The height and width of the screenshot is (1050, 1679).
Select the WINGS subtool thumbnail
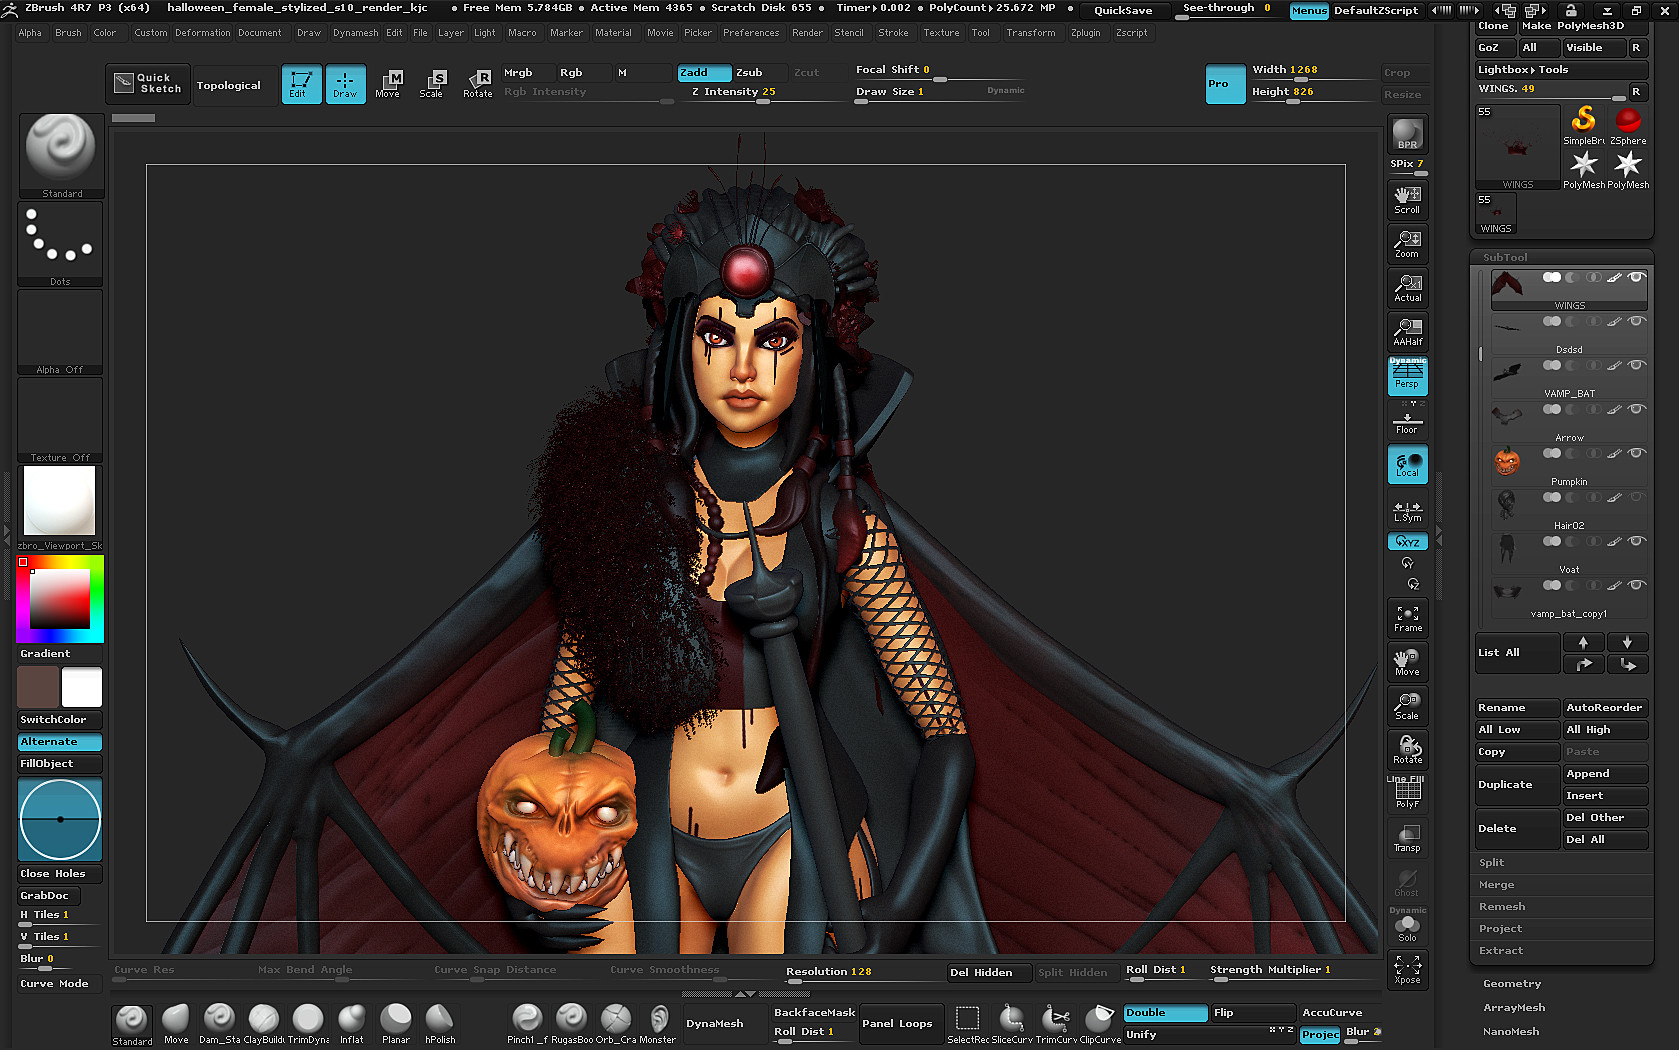(x=1507, y=284)
